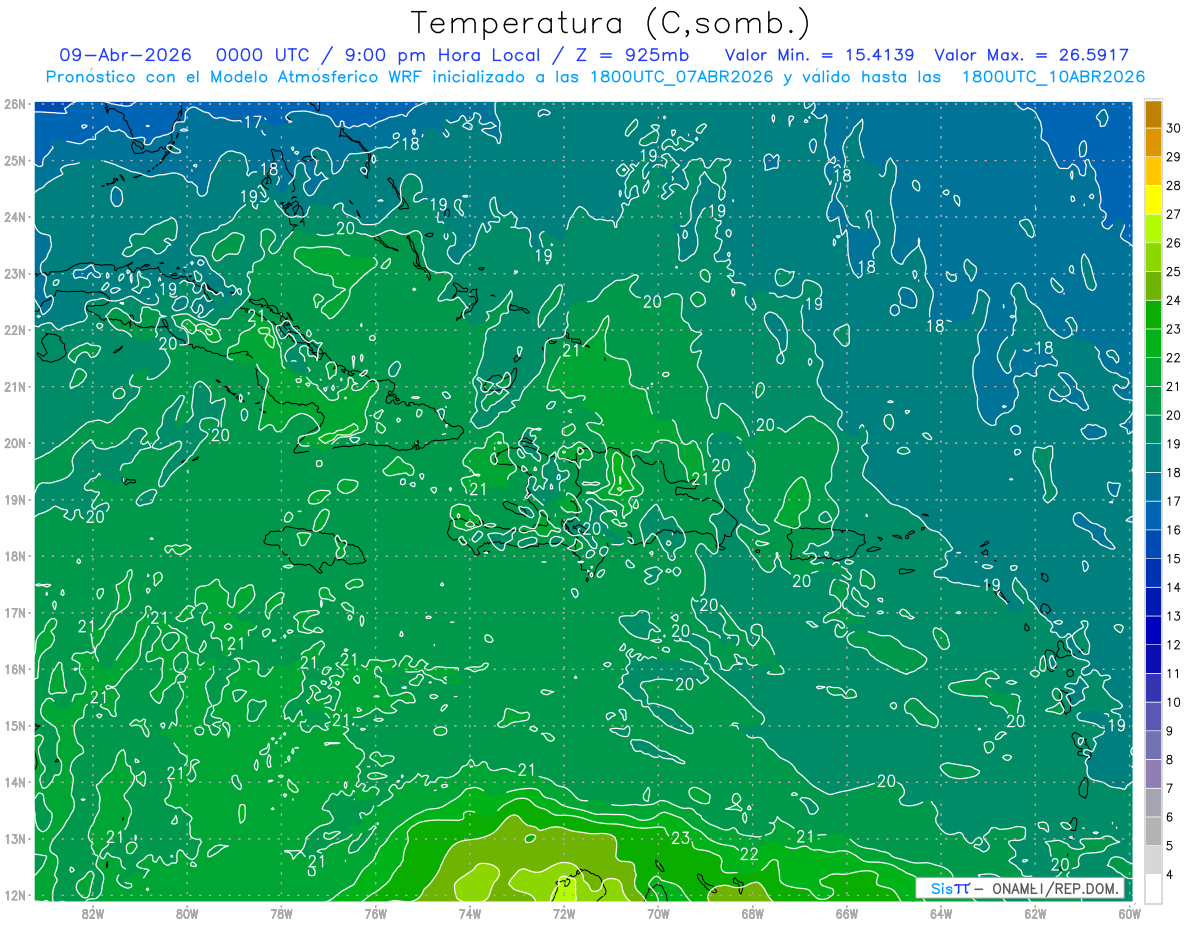Viewport: 1200px width, 927px height.
Task: Click the WRF model forecast subtitle line
Action: coord(596,77)
